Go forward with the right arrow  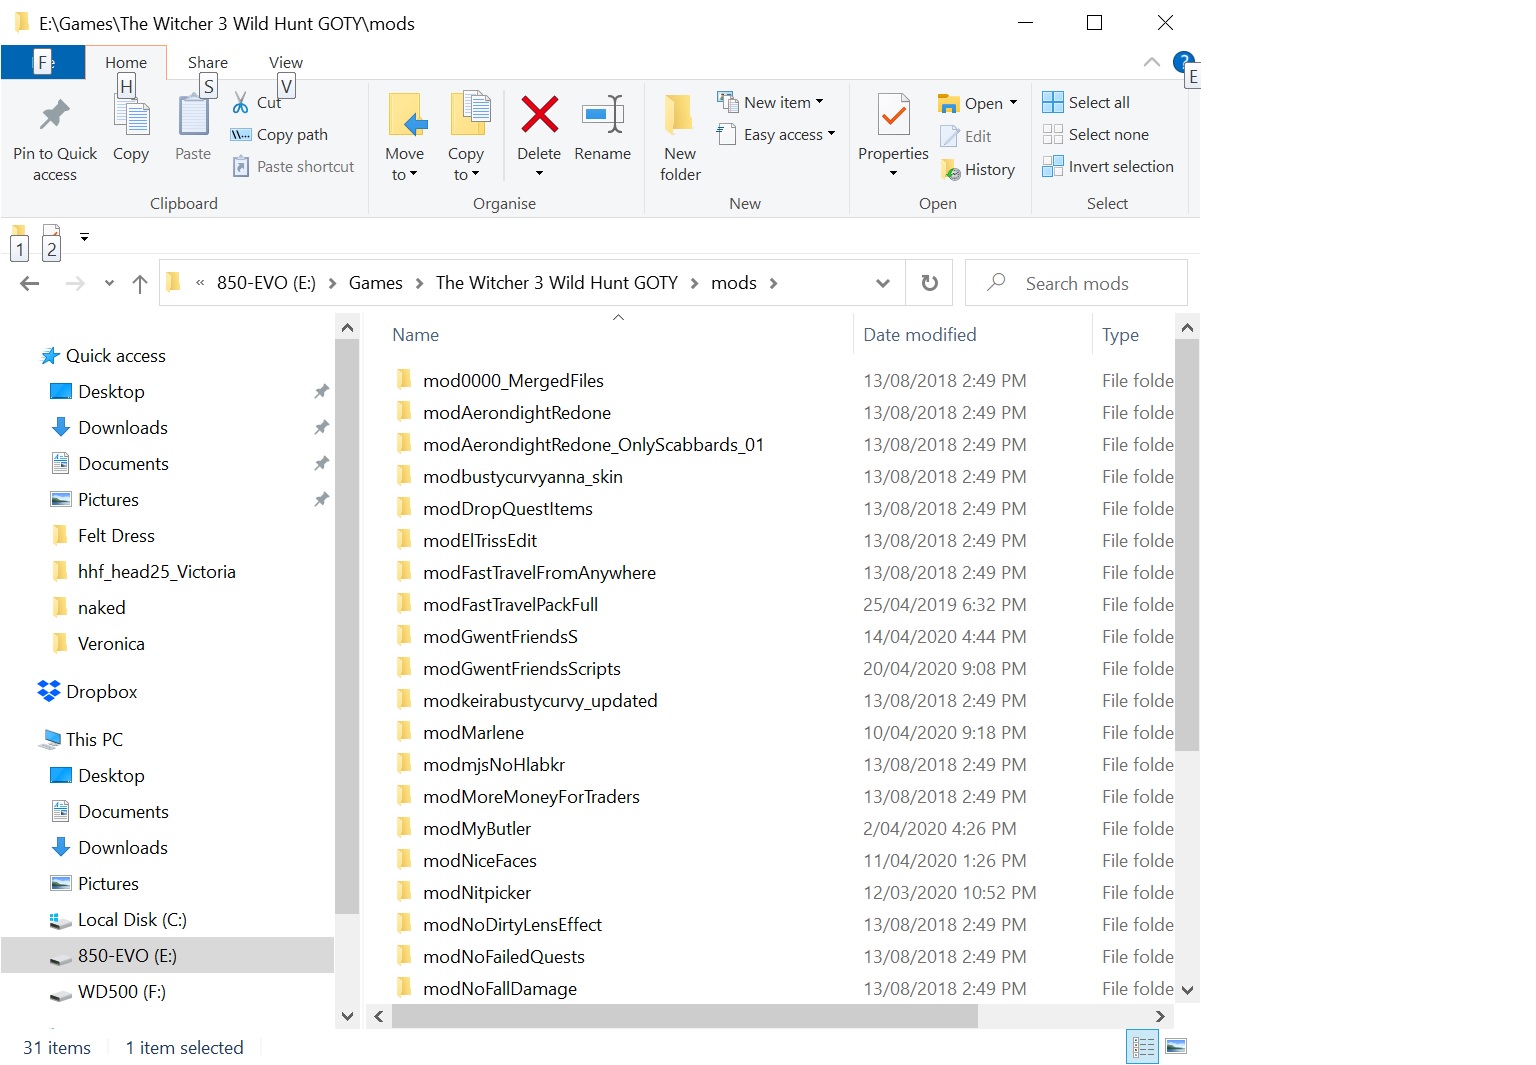click(75, 283)
